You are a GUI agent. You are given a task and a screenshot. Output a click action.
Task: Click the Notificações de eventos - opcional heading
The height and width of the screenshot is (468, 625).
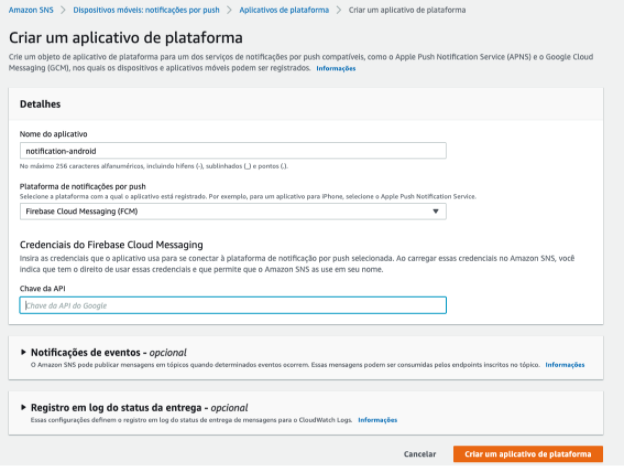(x=108, y=353)
